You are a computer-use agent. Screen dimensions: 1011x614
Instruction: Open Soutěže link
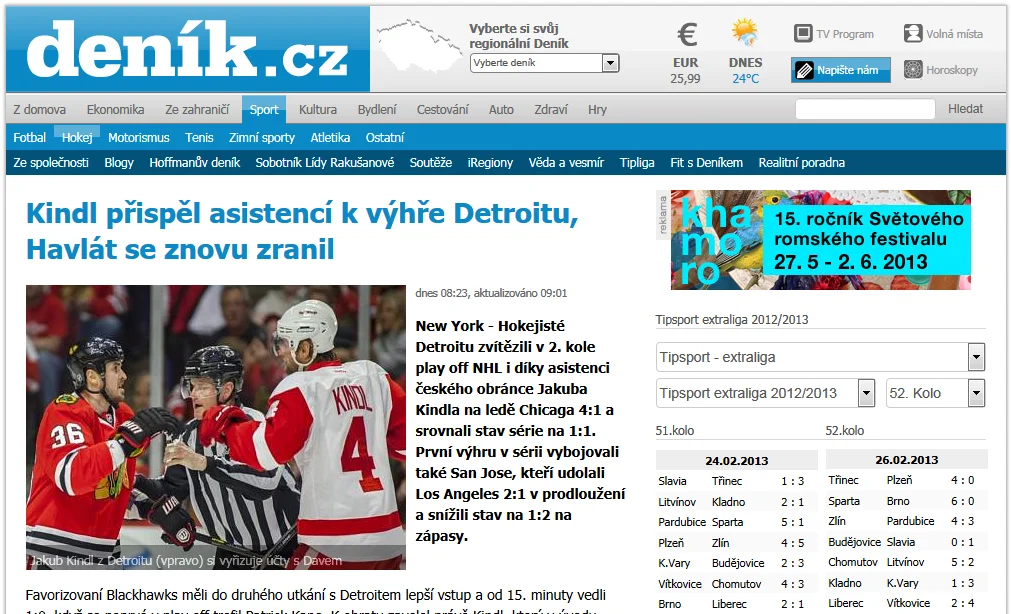(x=431, y=162)
